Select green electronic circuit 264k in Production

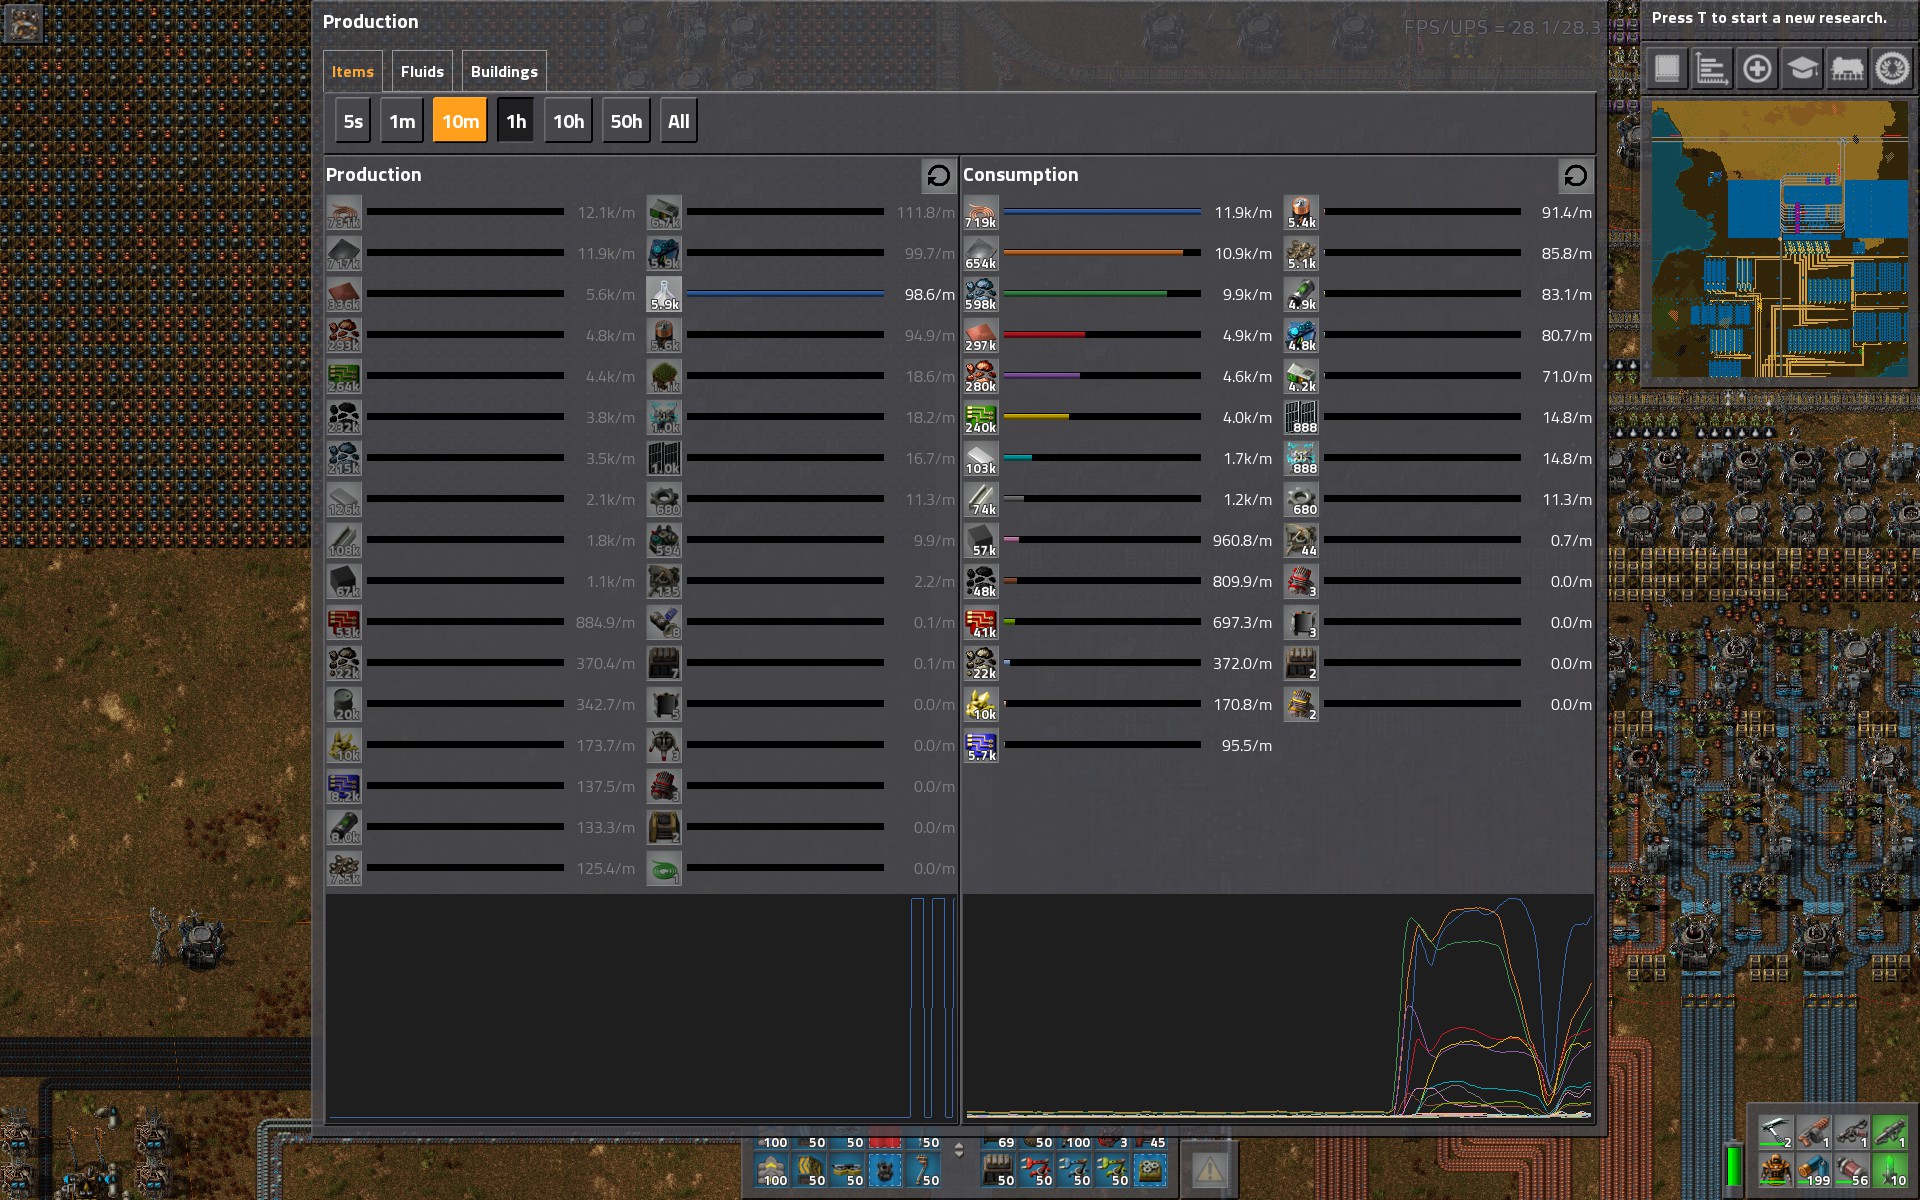(x=344, y=377)
